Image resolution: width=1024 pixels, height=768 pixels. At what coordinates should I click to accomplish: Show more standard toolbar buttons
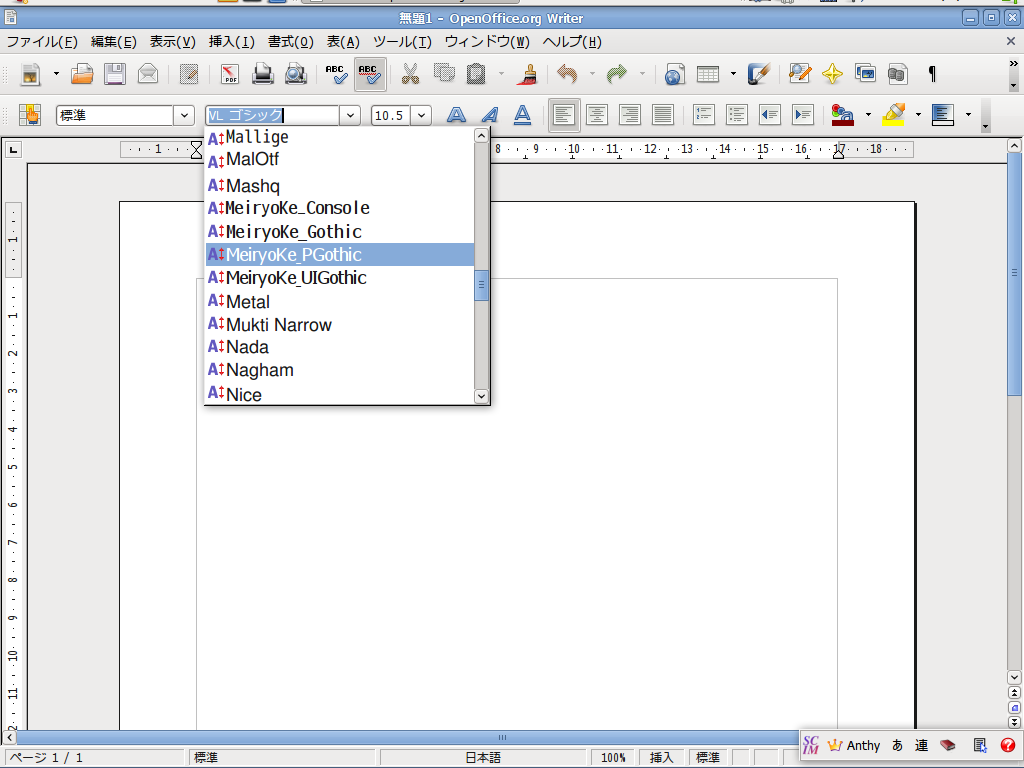coord(1014,64)
